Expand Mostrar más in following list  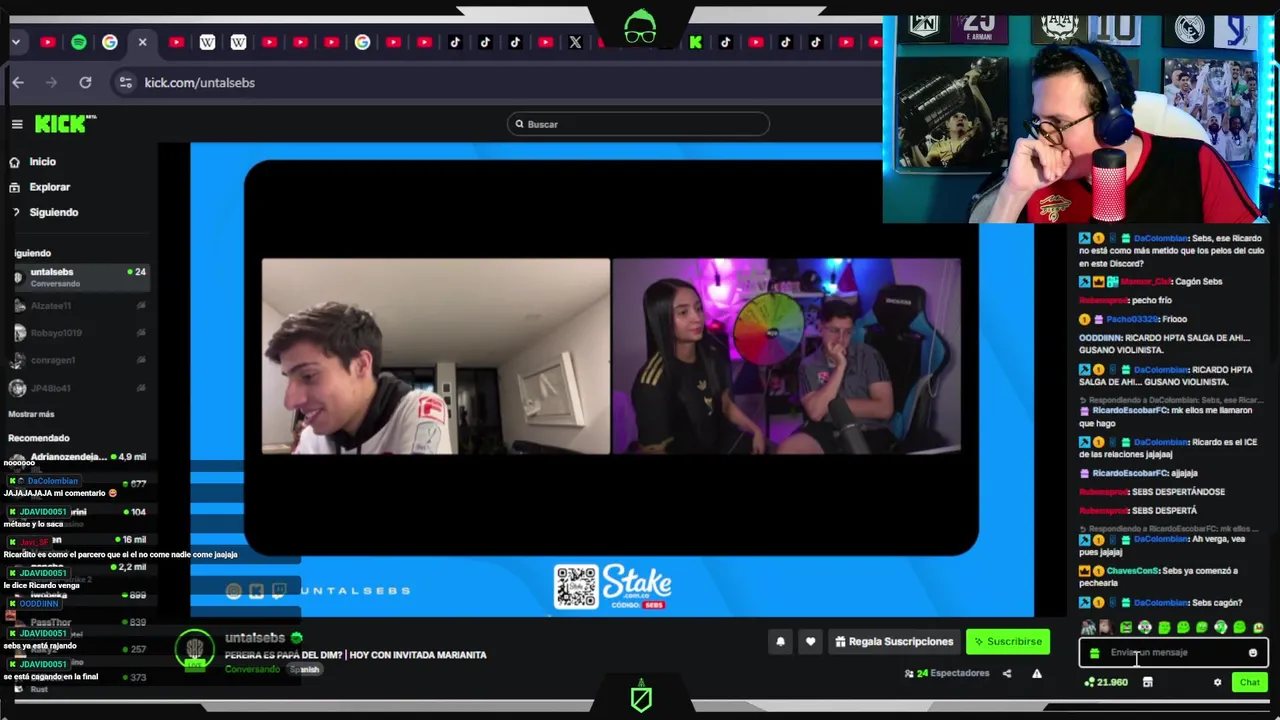click(x=31, y=414)
